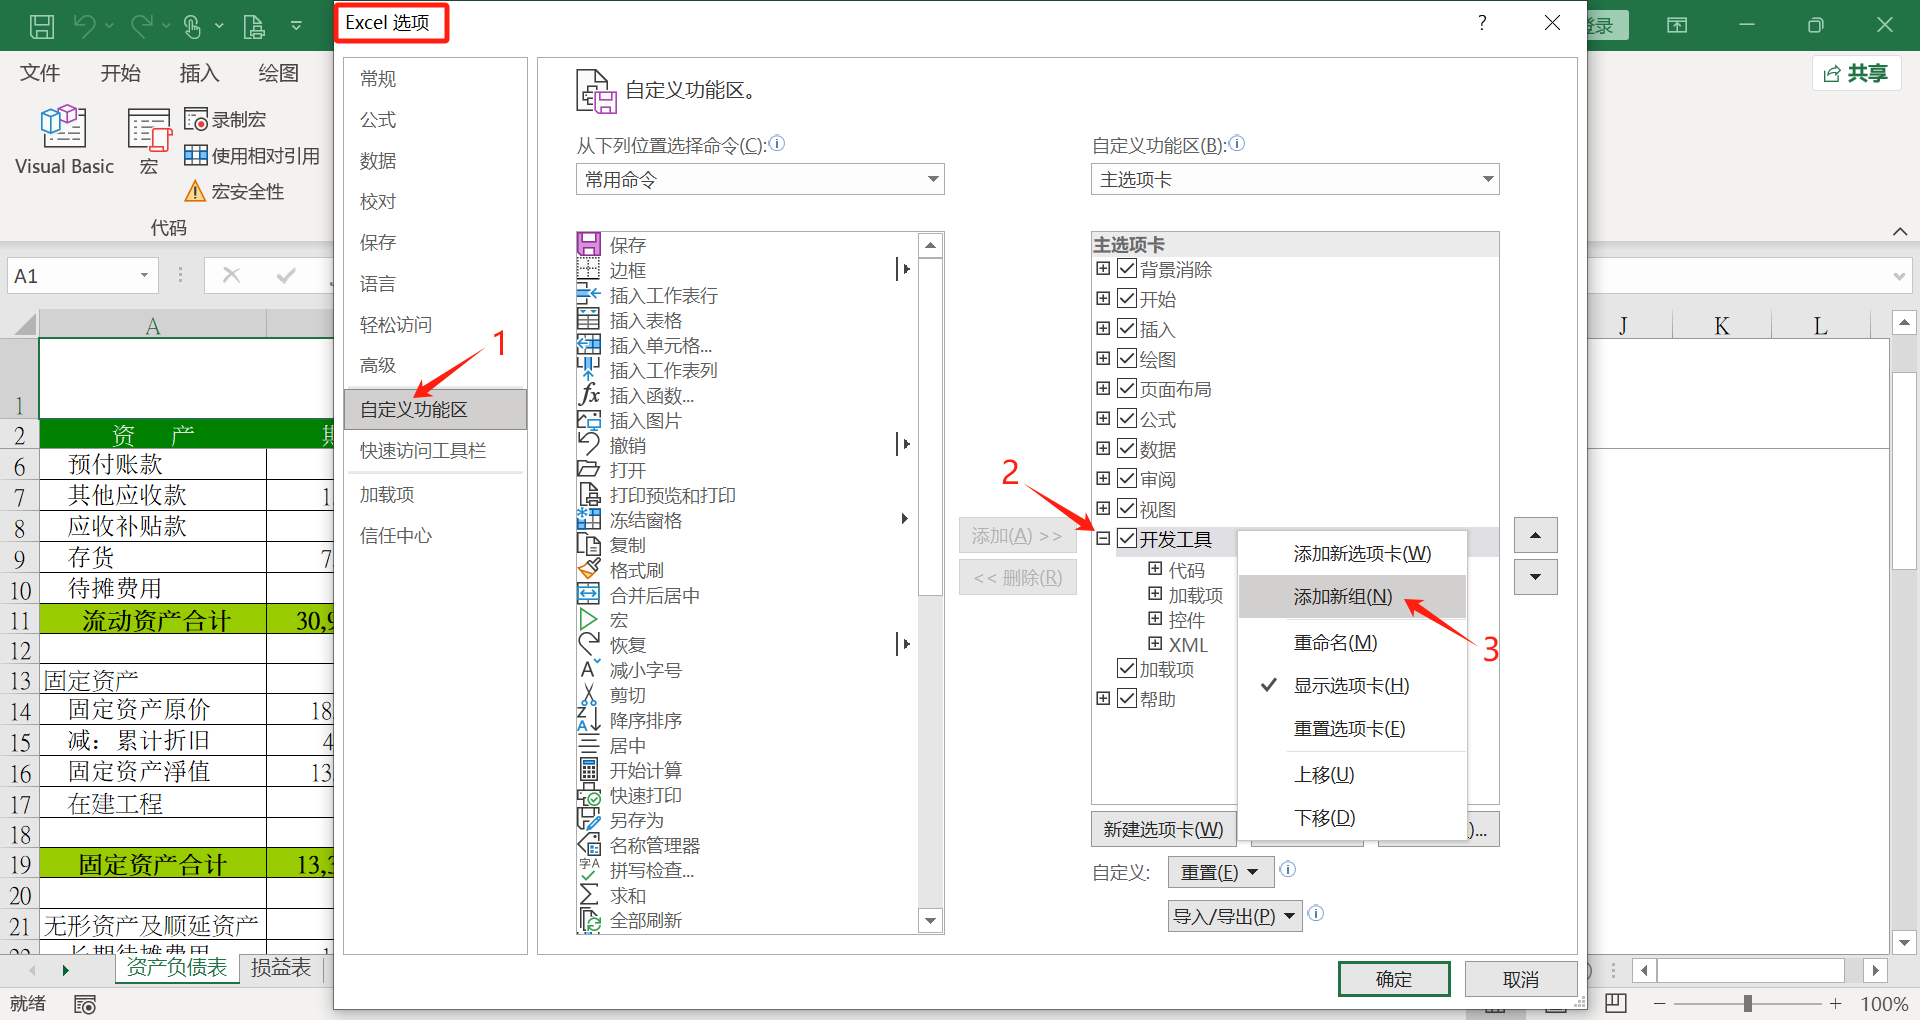Click 宏安全性 warning icon
The width and height of the screenshot is (1920, 1020).
[x=196, y=191]
